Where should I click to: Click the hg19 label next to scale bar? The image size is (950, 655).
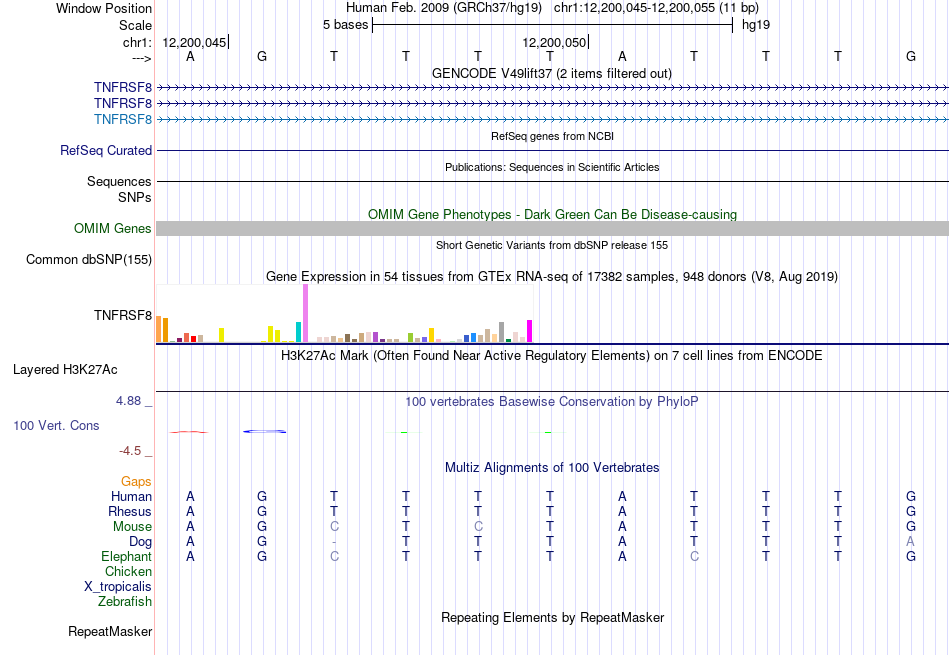pyautogui.click(x=756, y=25)
